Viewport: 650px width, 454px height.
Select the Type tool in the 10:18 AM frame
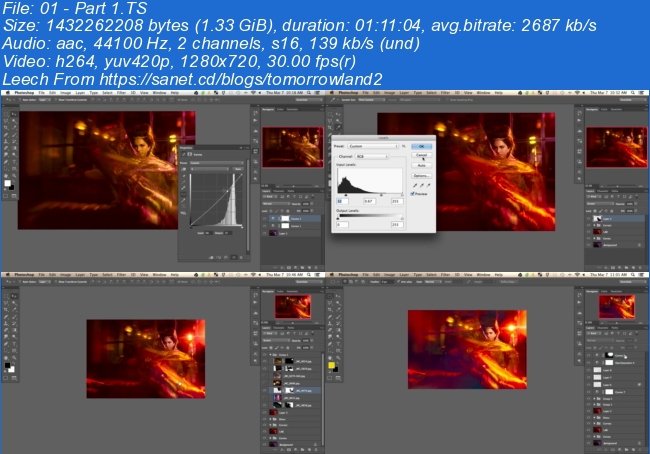coord(14,162)
